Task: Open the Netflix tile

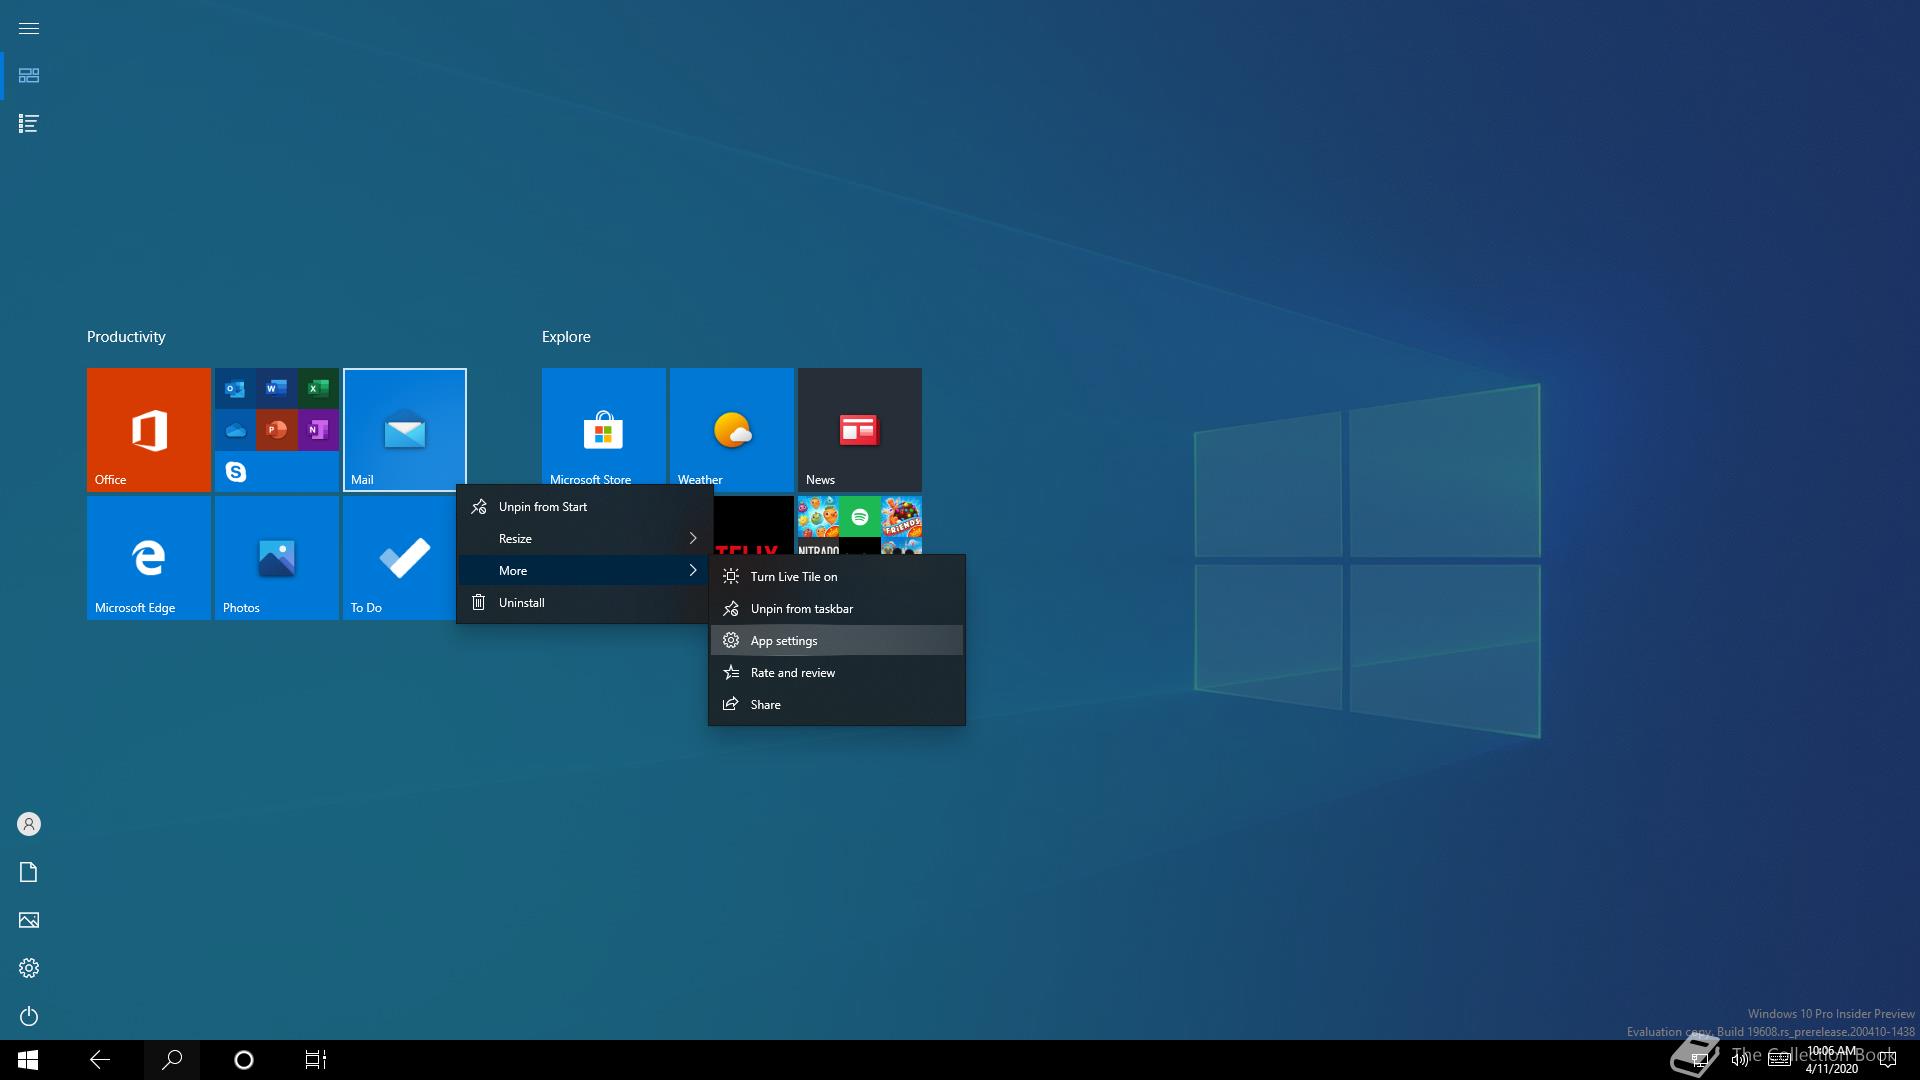Action: tap(753, 525)
